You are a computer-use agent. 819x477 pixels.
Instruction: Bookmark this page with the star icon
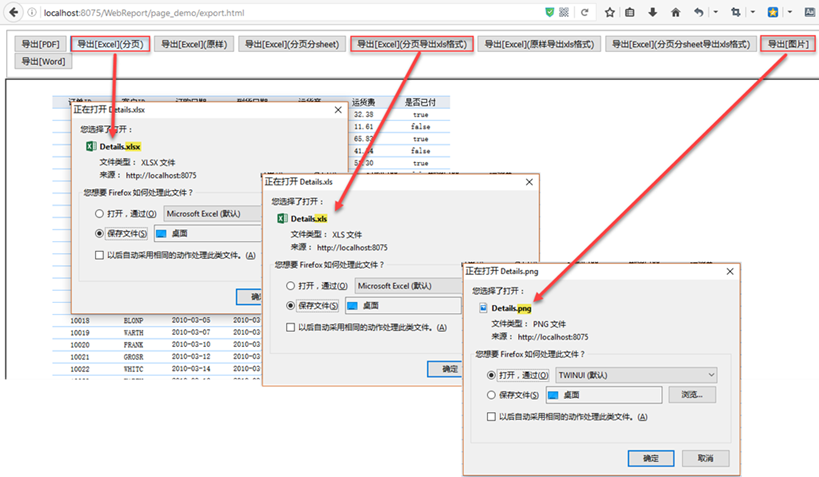[x=610, y=13]
